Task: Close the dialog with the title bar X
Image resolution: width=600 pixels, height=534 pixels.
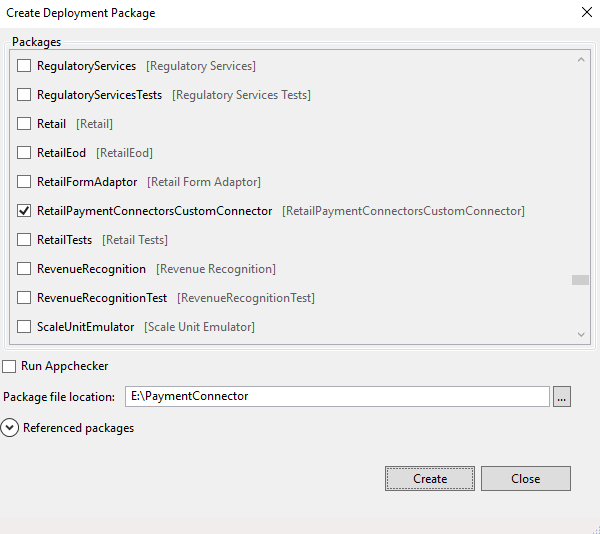Action: 585,13
